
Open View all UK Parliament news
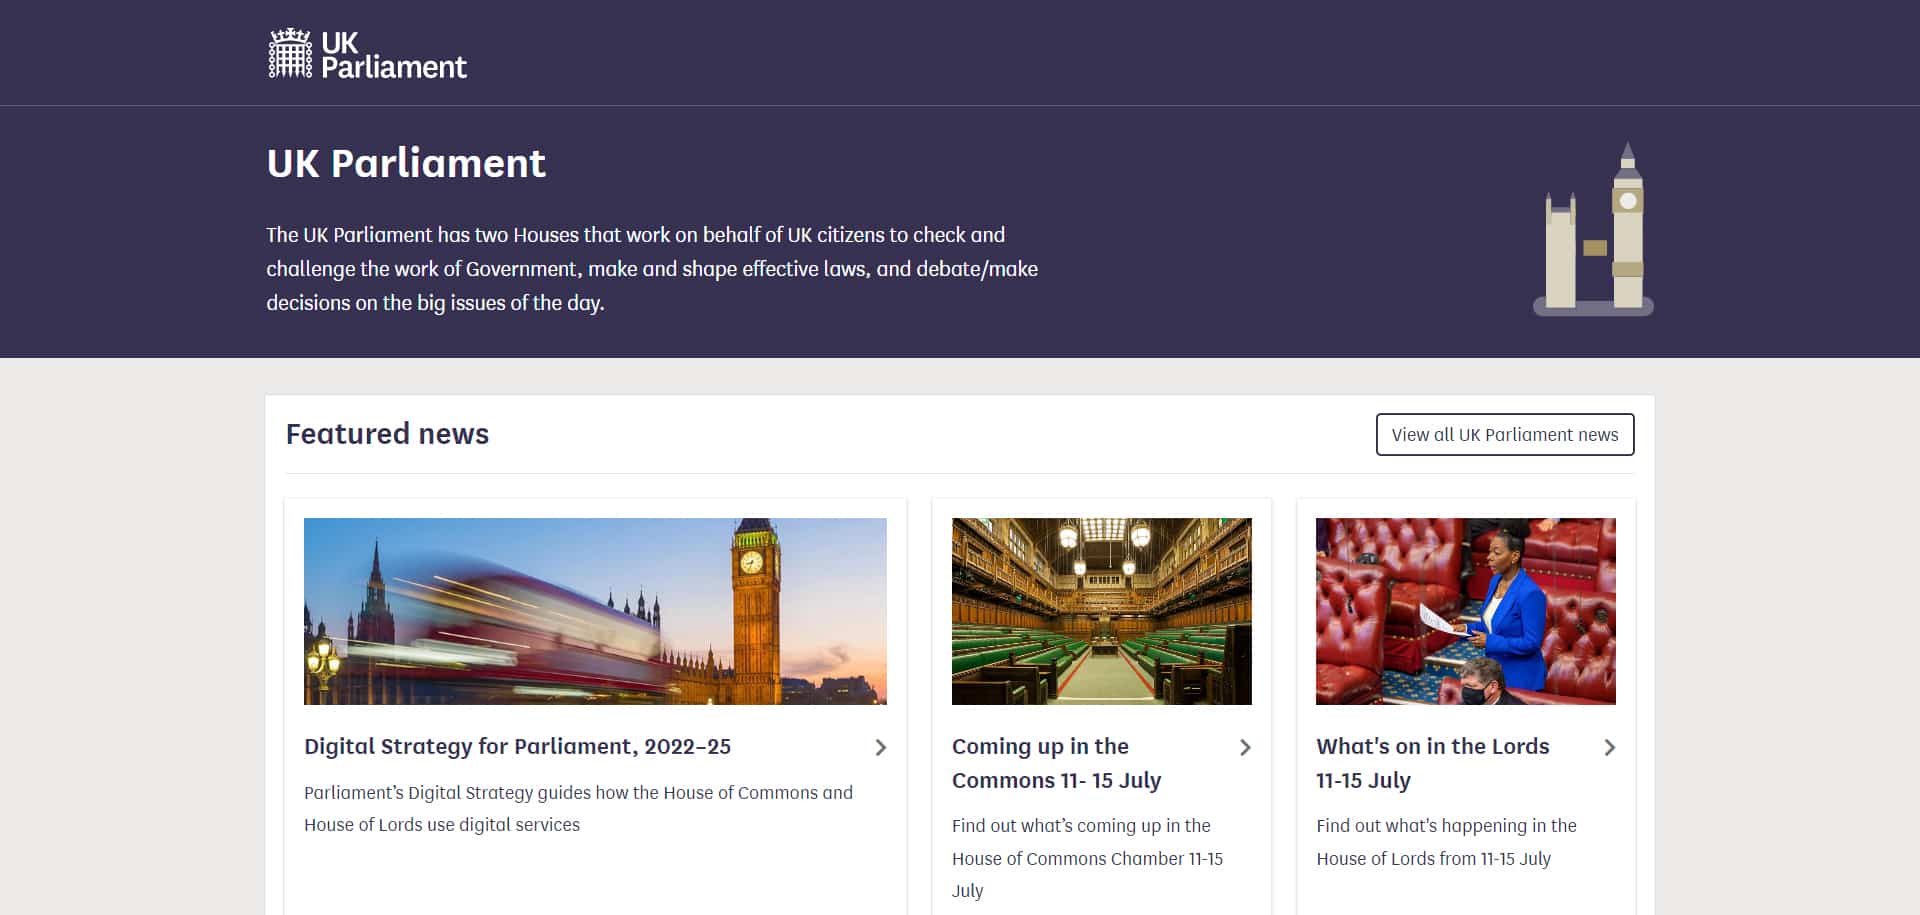(x=1505, y=434)
